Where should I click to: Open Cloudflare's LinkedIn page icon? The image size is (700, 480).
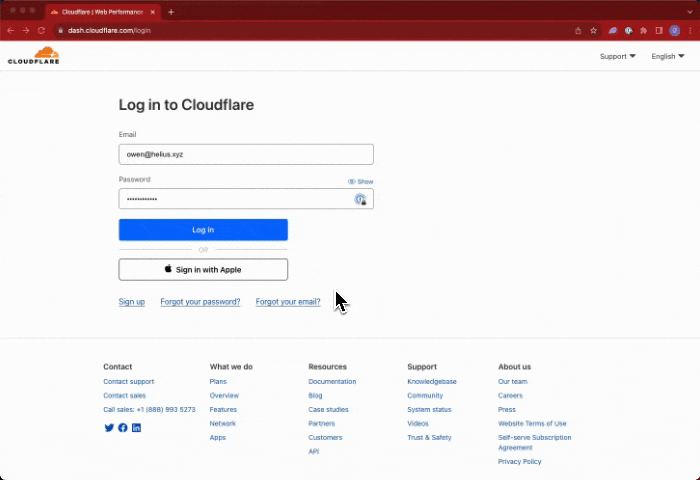[x=137, y=428]
